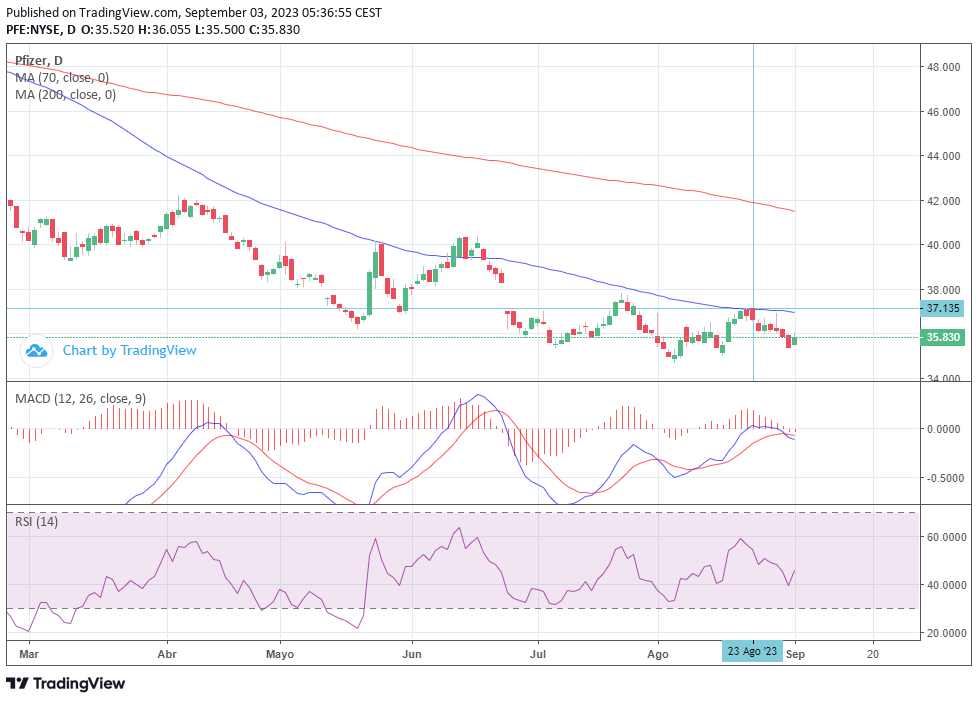
Task: Click the RSI (14) indicator label
Action: [x=36, y=521]
